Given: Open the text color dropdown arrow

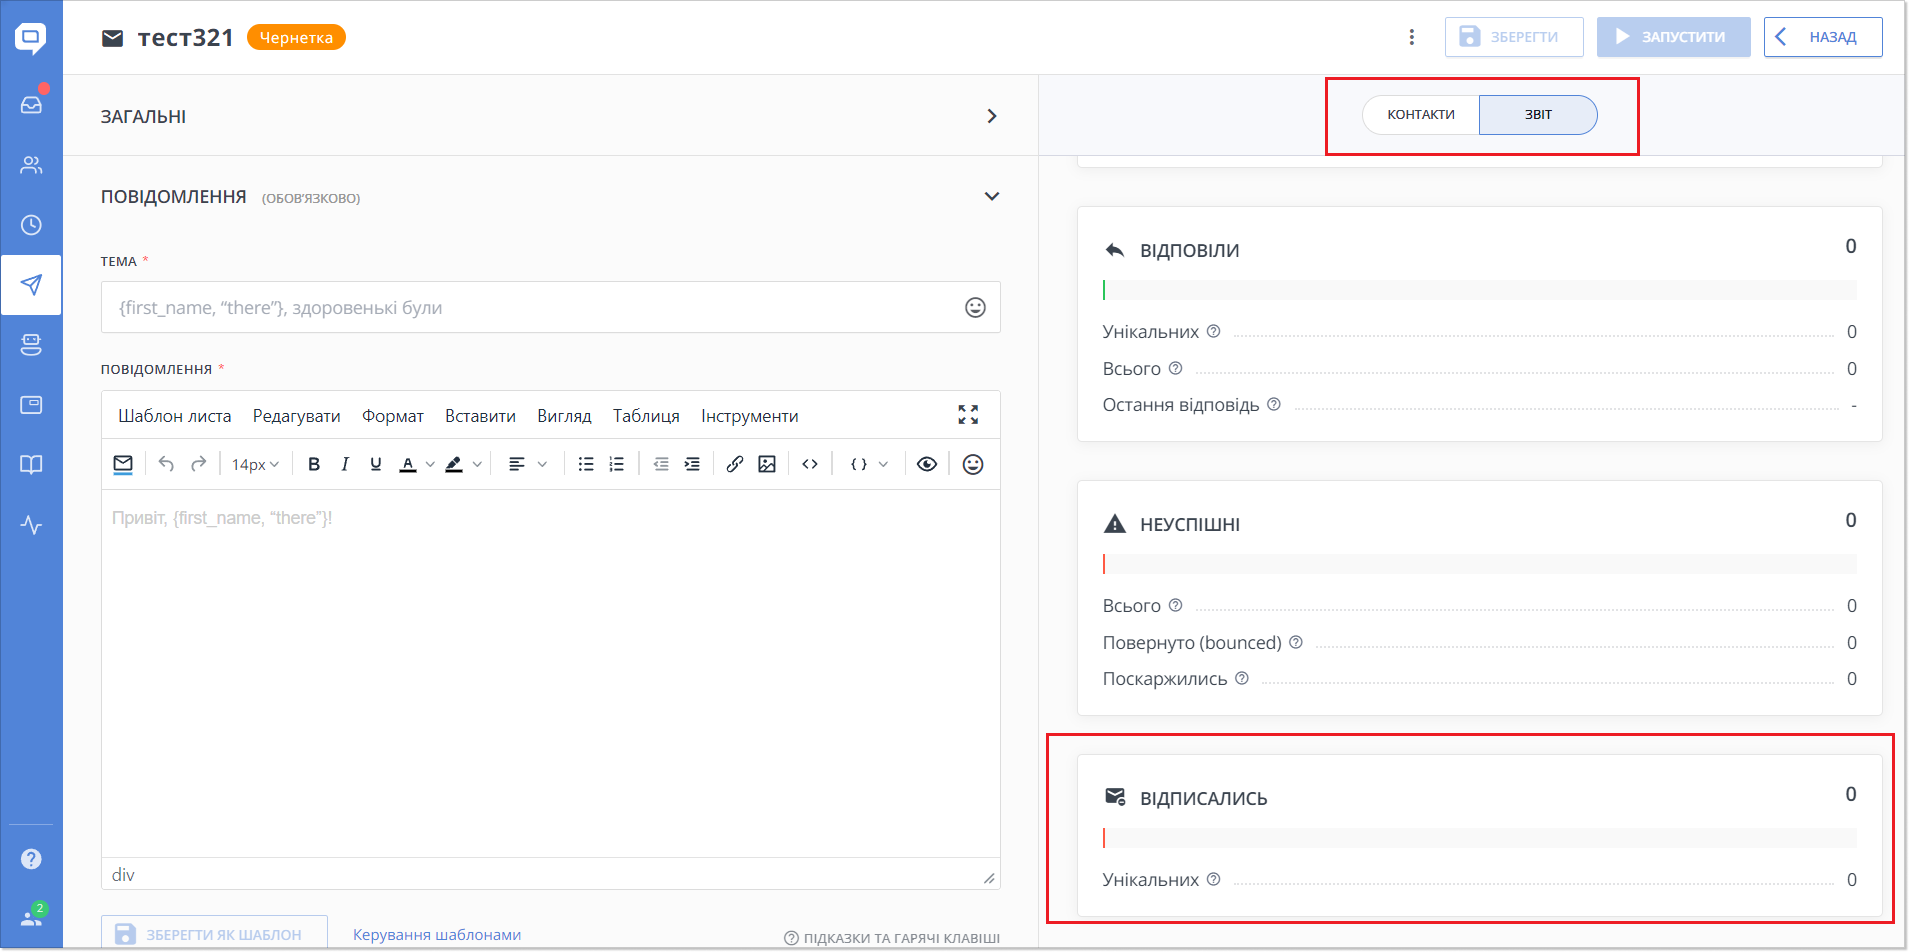Looking at the screenshot, I should 430,464.
